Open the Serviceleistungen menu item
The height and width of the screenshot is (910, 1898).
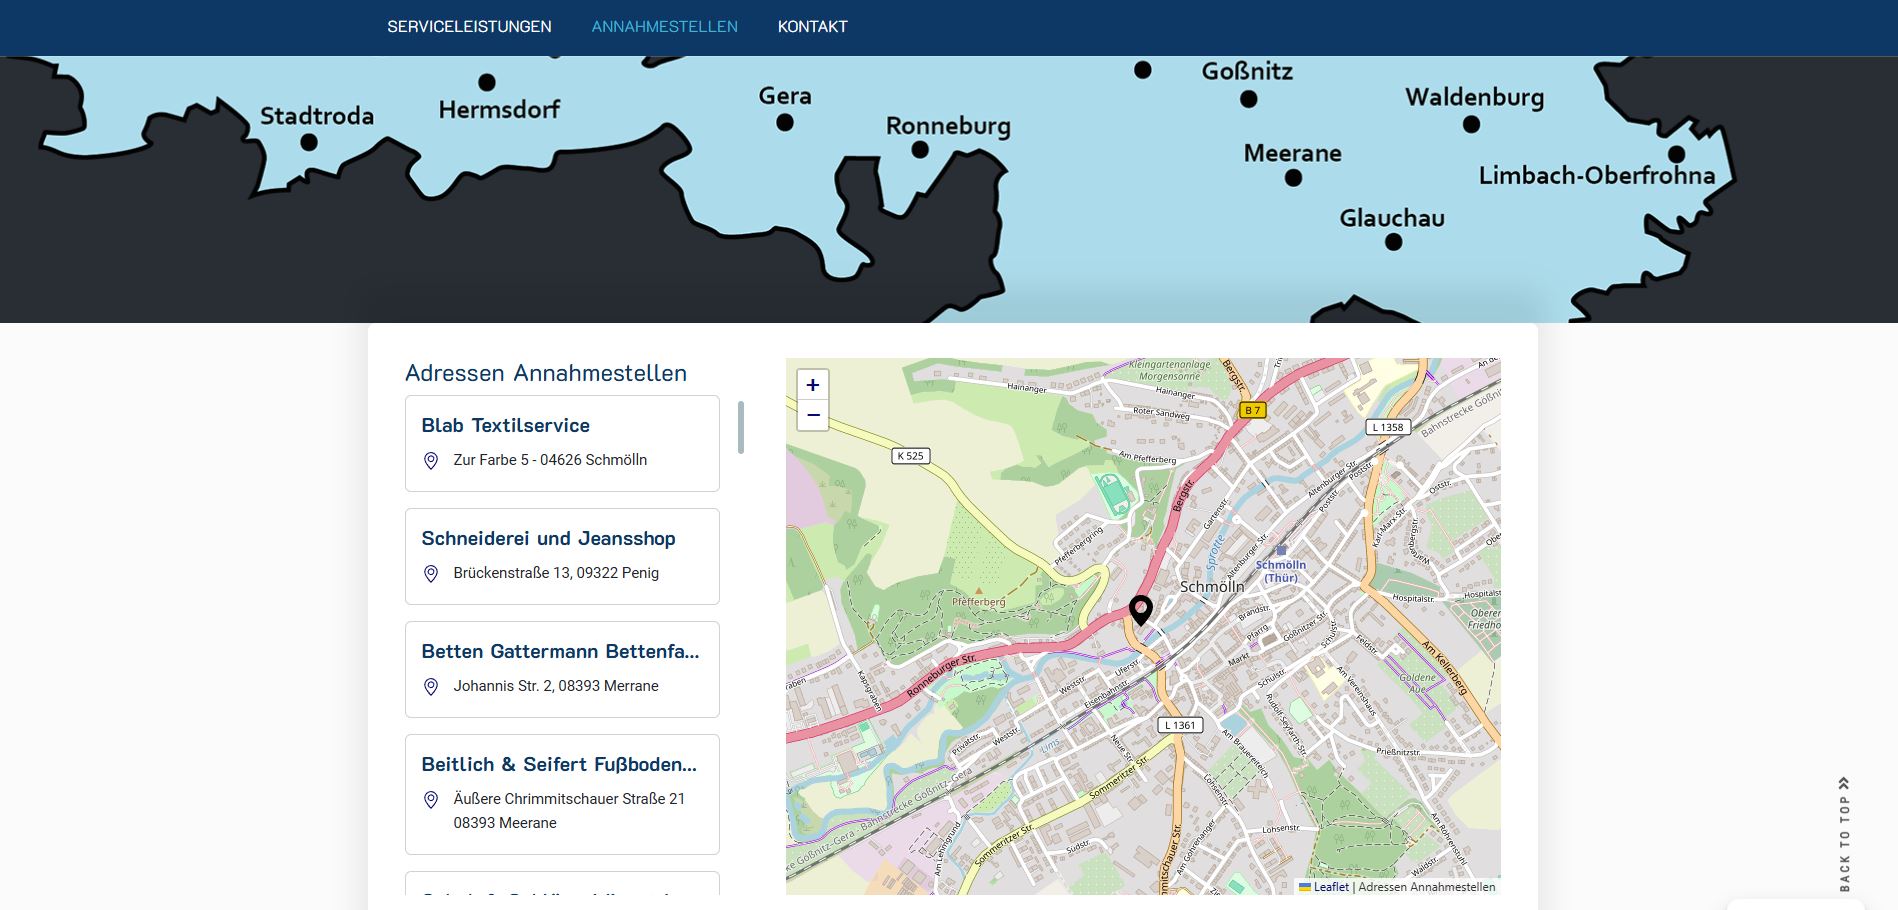pos(469,27)
